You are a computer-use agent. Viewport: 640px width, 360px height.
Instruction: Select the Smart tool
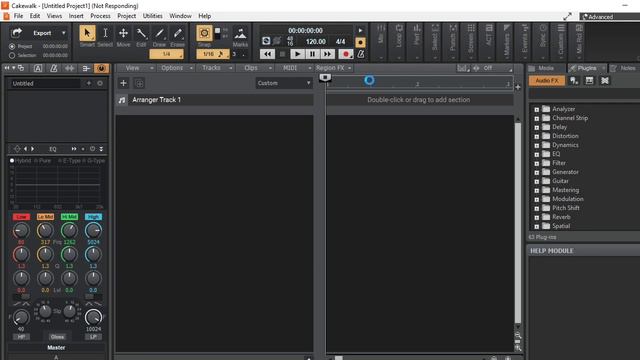87,33
